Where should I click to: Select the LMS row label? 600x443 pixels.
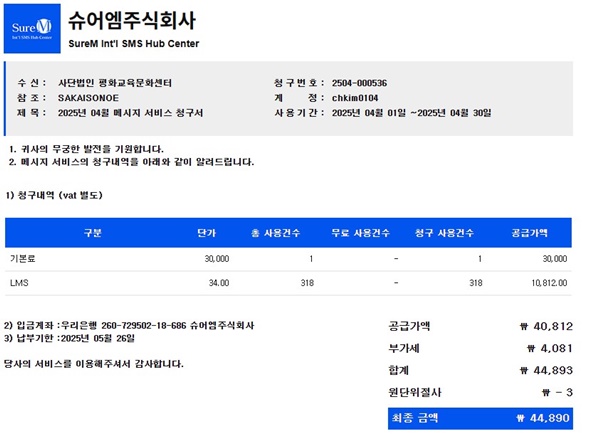coord(19,283)
